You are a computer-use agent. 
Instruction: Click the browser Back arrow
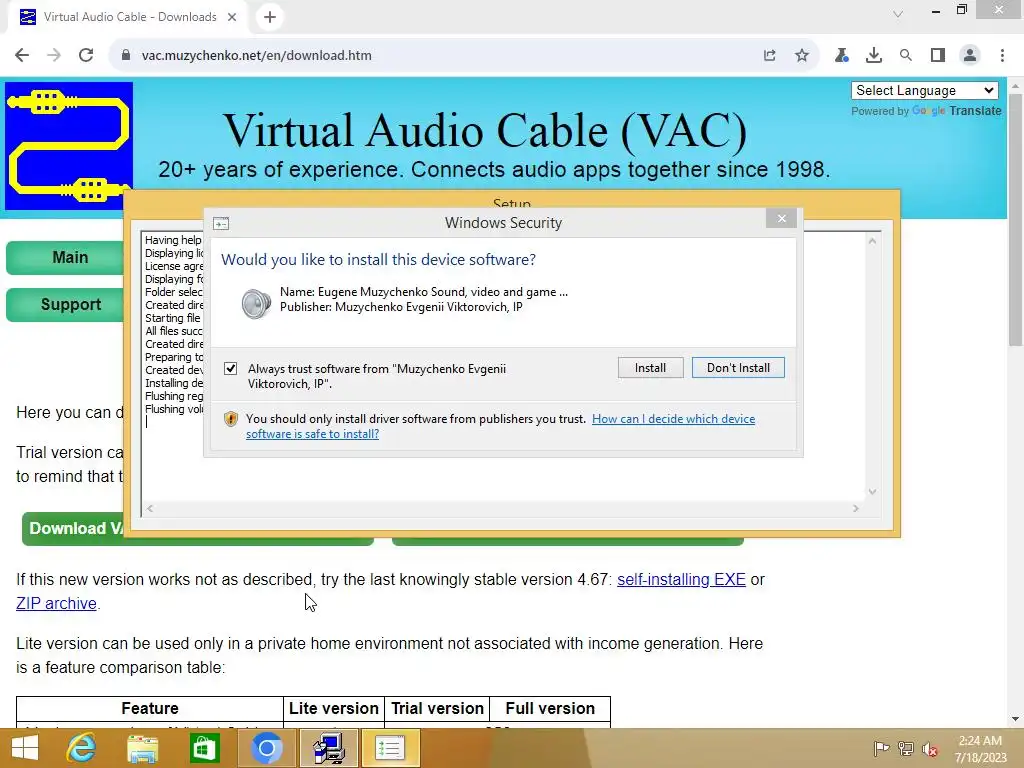point(22,56)
